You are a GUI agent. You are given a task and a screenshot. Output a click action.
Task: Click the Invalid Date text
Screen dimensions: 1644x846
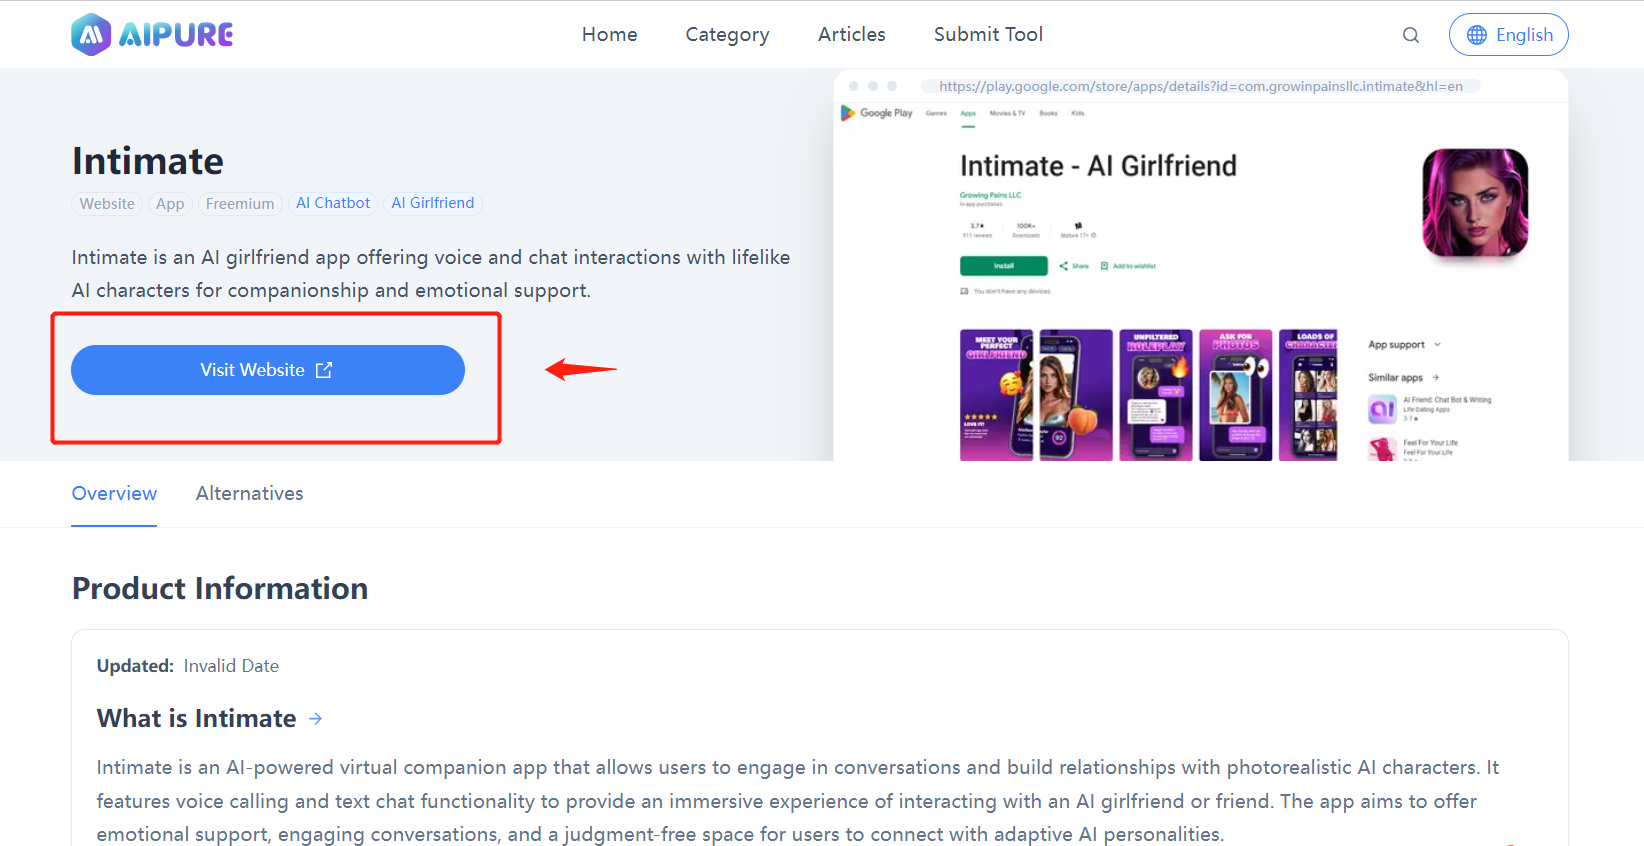[x=231, y=666]
